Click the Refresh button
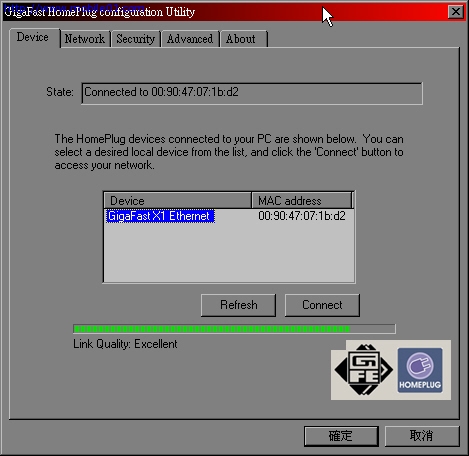469x456 pixels. 238,305
